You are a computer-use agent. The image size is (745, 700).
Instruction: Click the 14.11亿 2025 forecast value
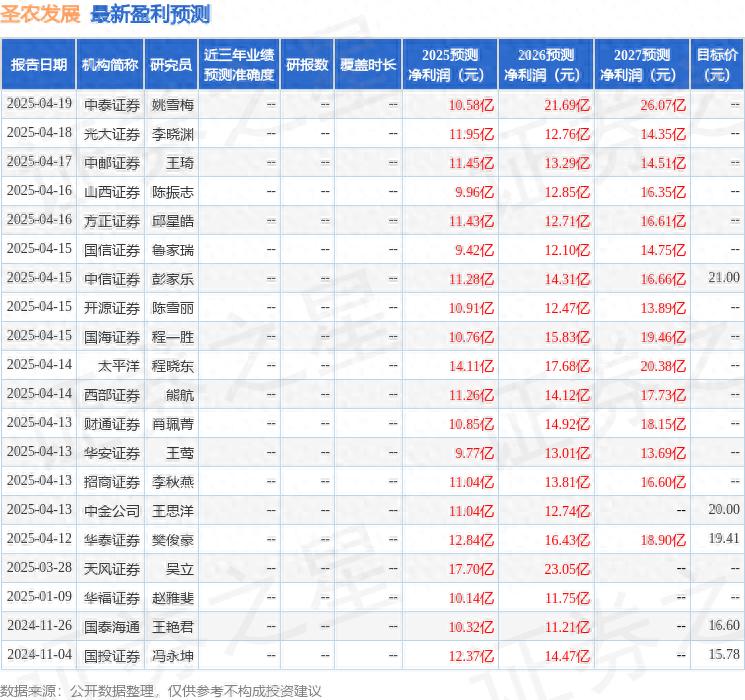tap(471, 366)
